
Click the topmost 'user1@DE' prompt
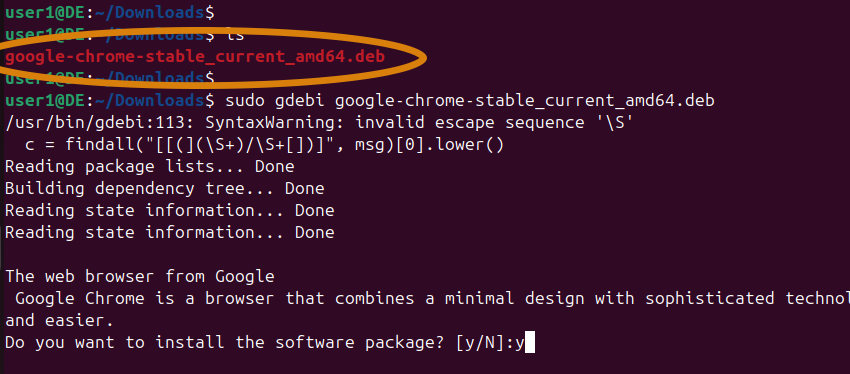point(45,12)
